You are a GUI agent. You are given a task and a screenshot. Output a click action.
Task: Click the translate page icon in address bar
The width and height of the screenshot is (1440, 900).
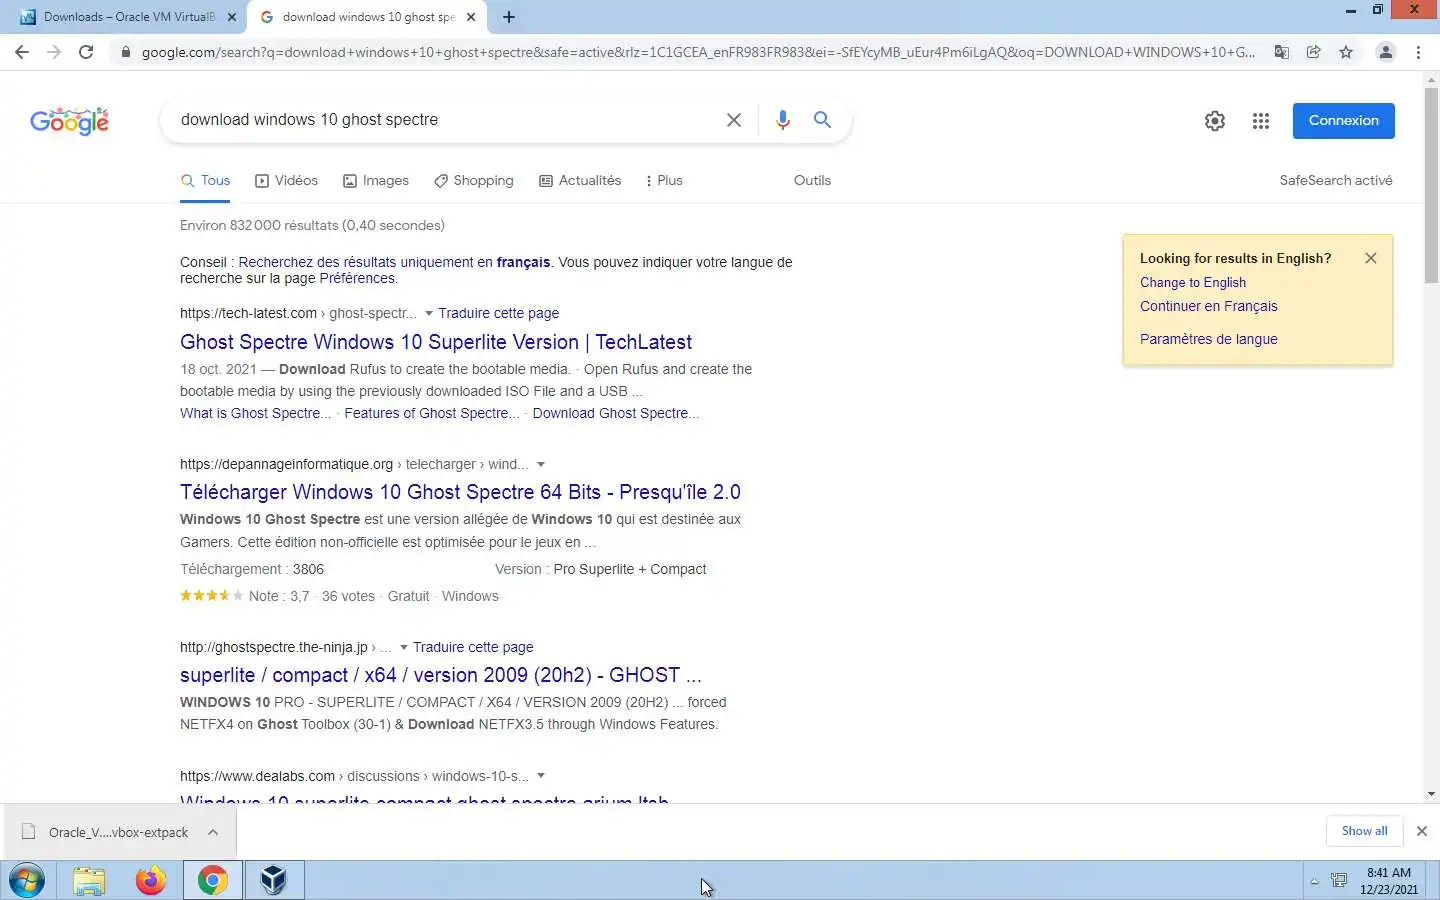1281,52
